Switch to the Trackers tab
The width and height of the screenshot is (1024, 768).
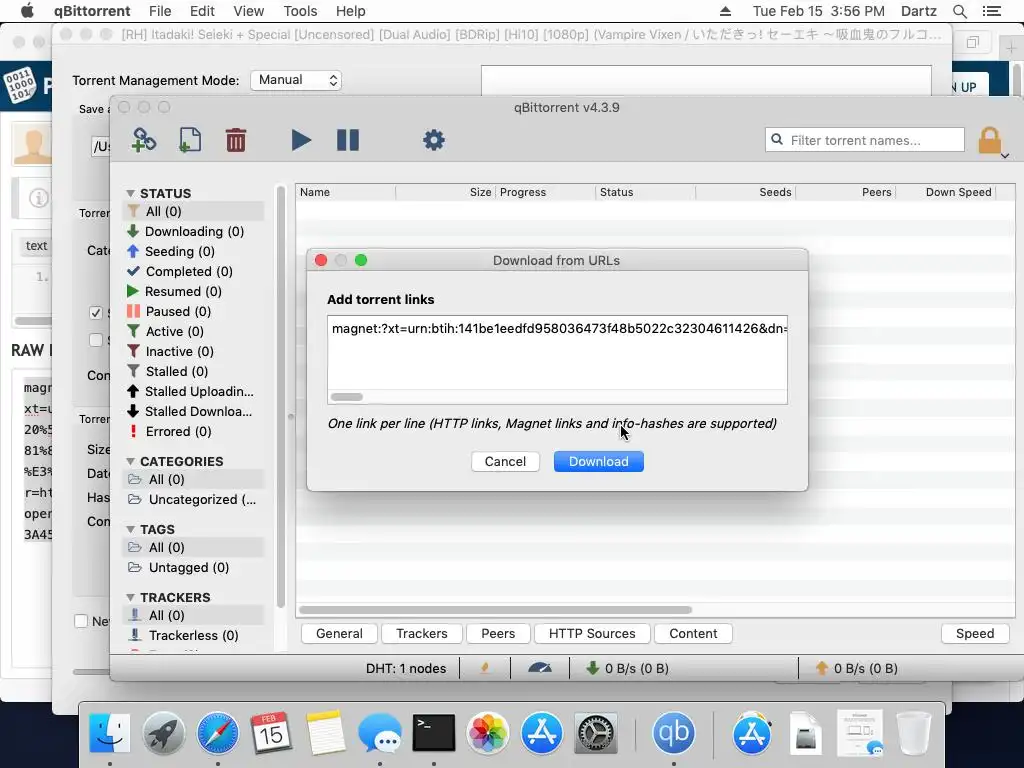422,633
